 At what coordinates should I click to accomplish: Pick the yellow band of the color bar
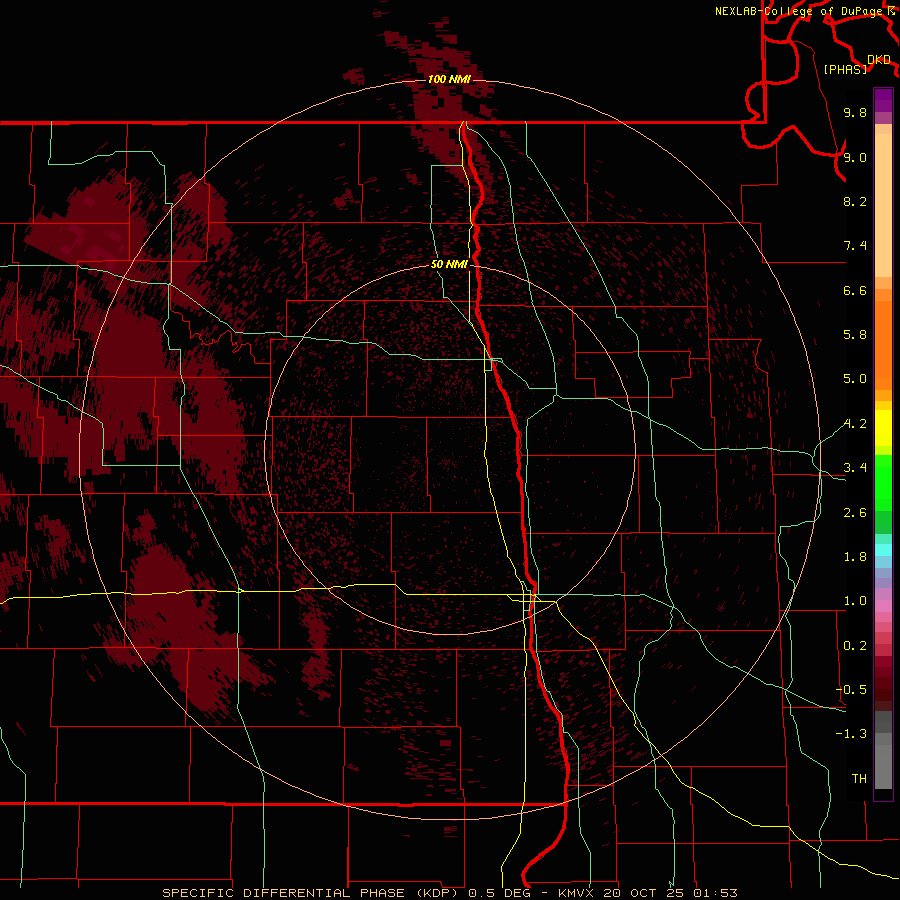(x=883, y=428)
